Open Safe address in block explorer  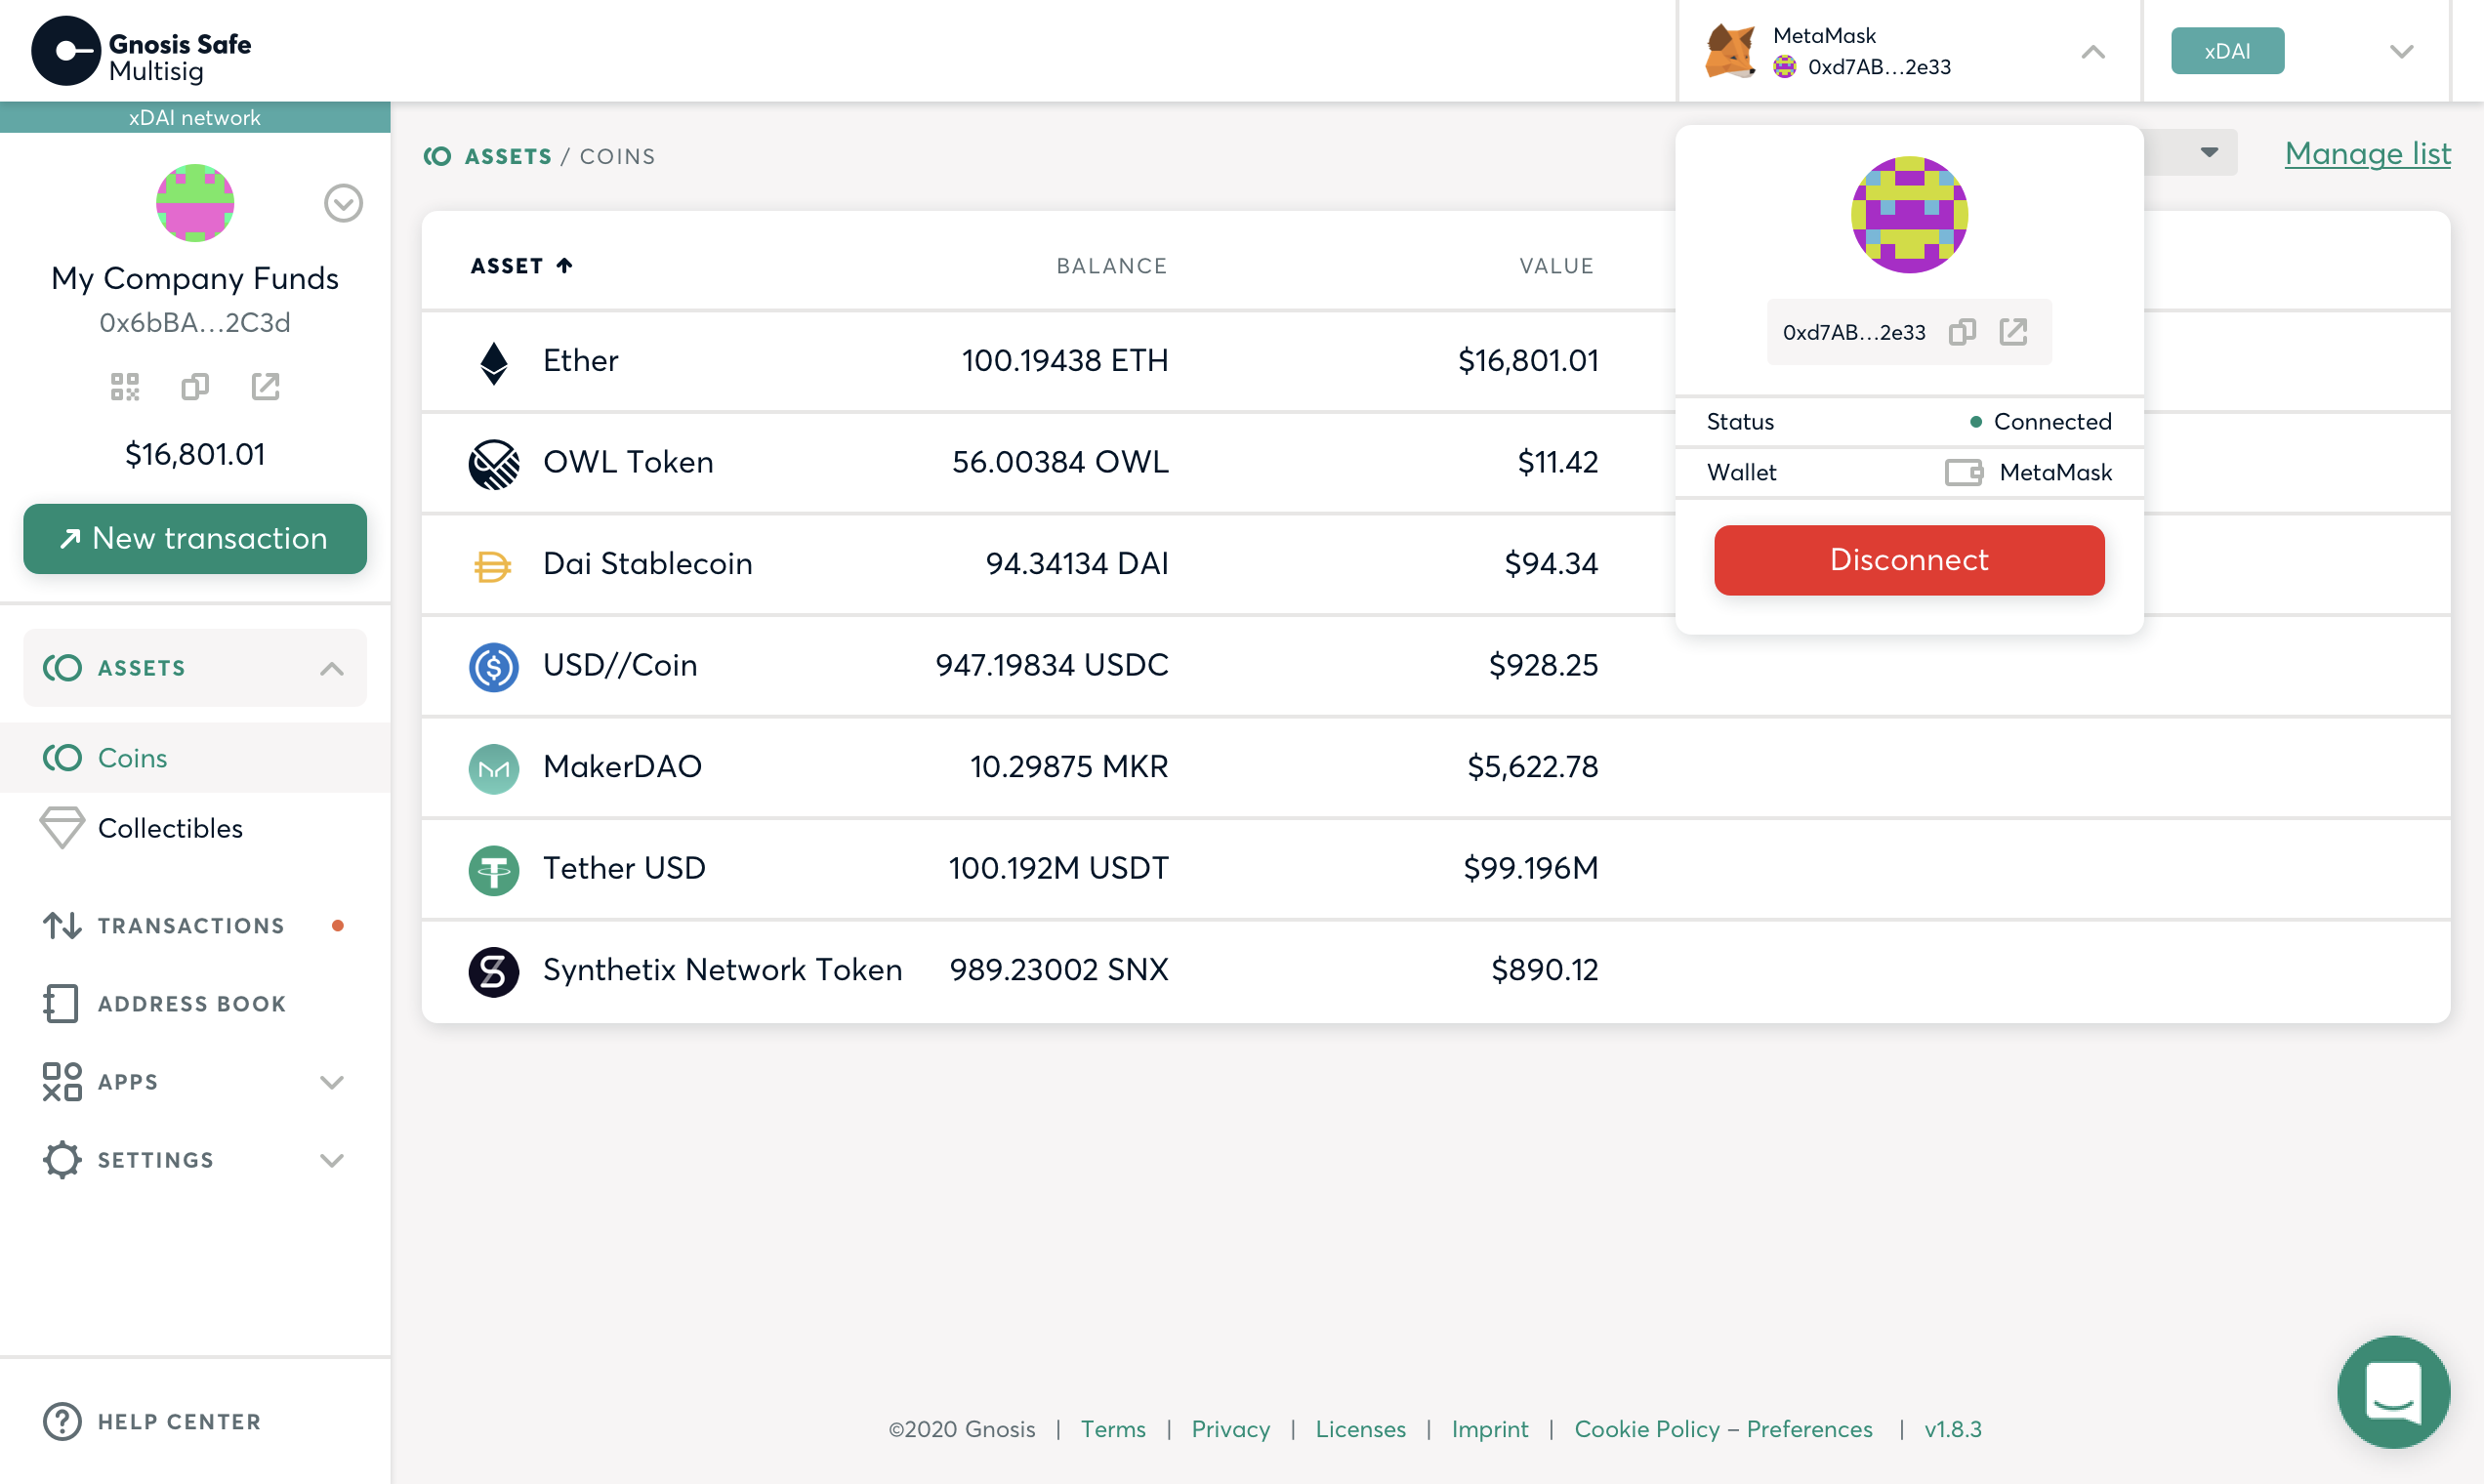coord(265,386)
